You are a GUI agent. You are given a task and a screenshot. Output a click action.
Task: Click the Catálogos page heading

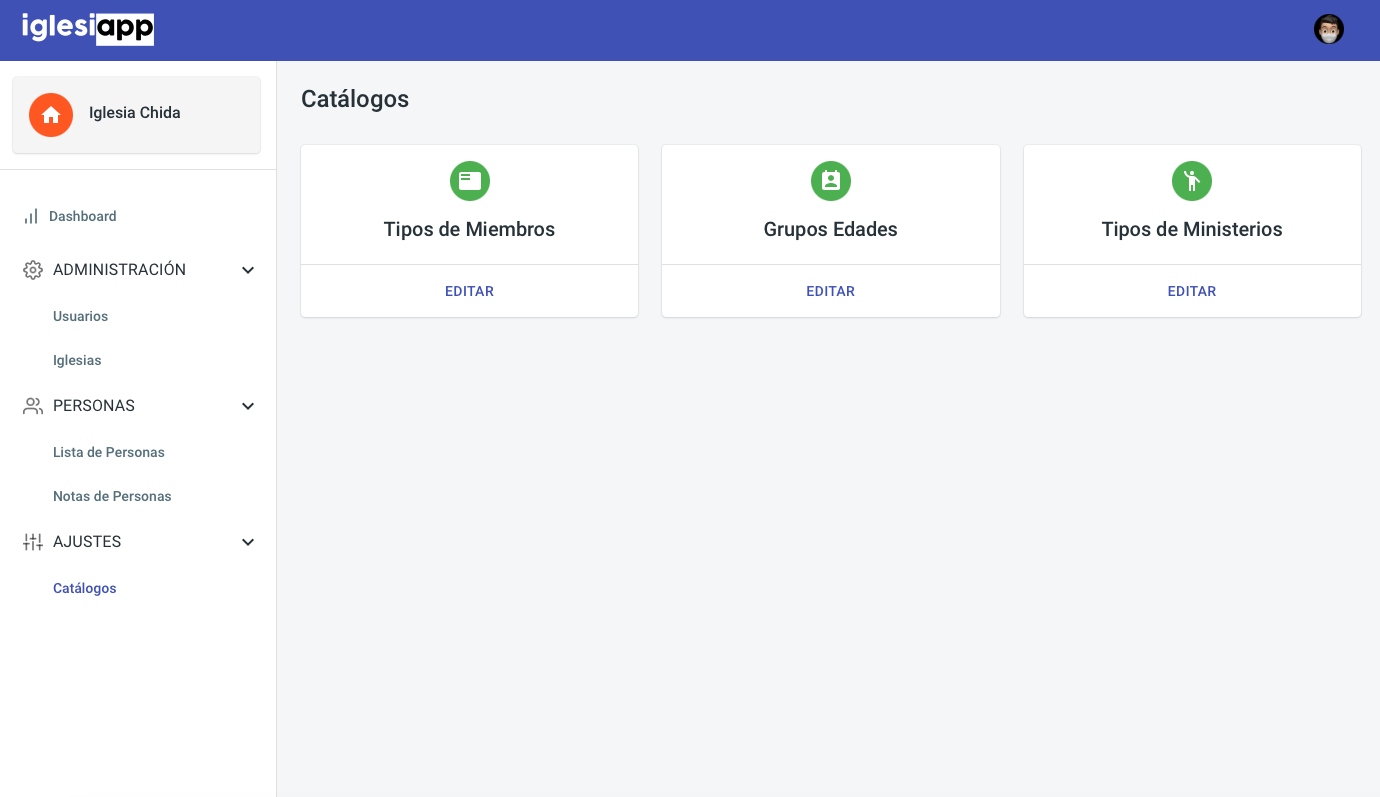point(355,99)
